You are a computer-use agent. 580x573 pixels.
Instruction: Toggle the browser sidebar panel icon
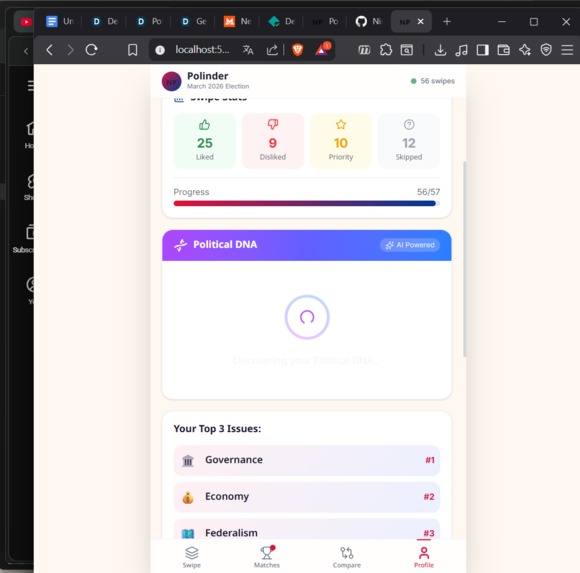point(482,50)
